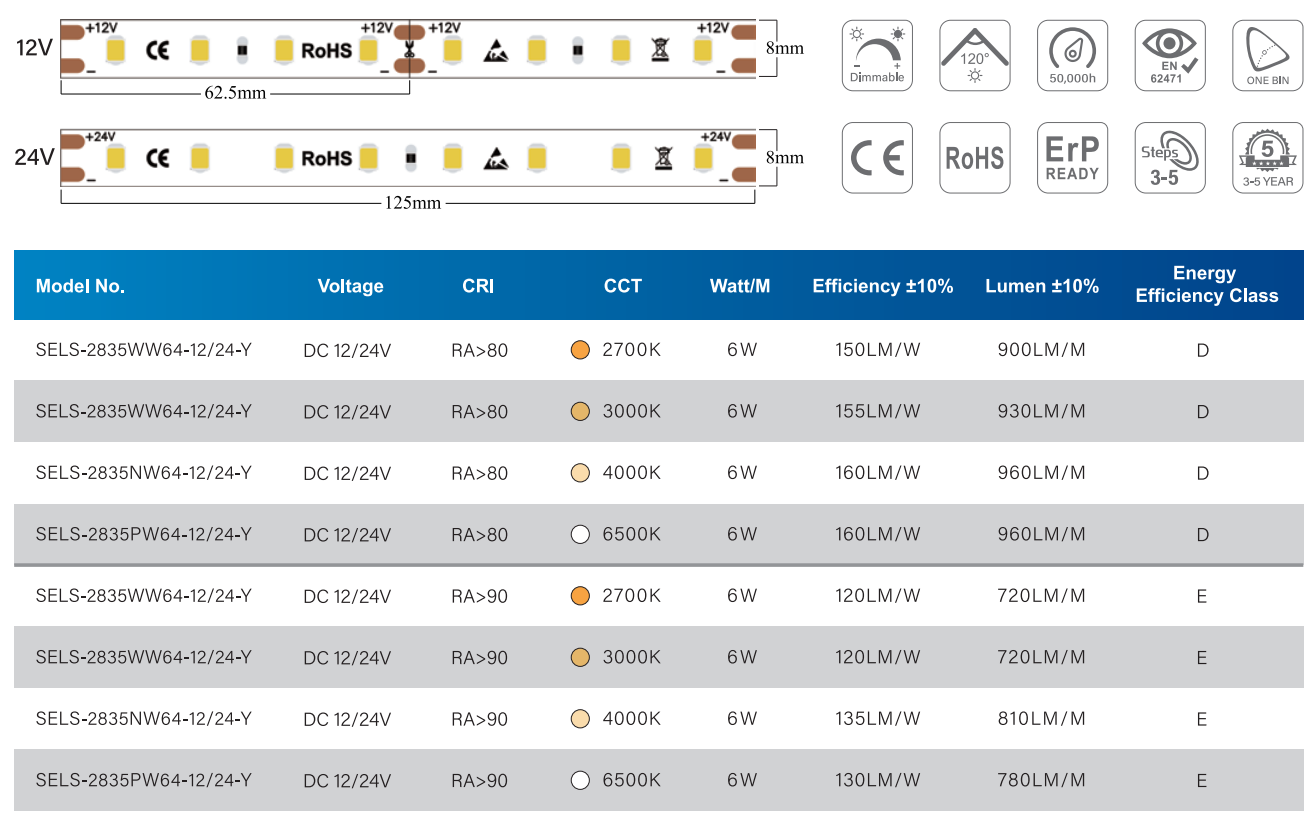Click the Model No. column header
Viewport: 1315px width, 820px height.
tap(80, 286)
